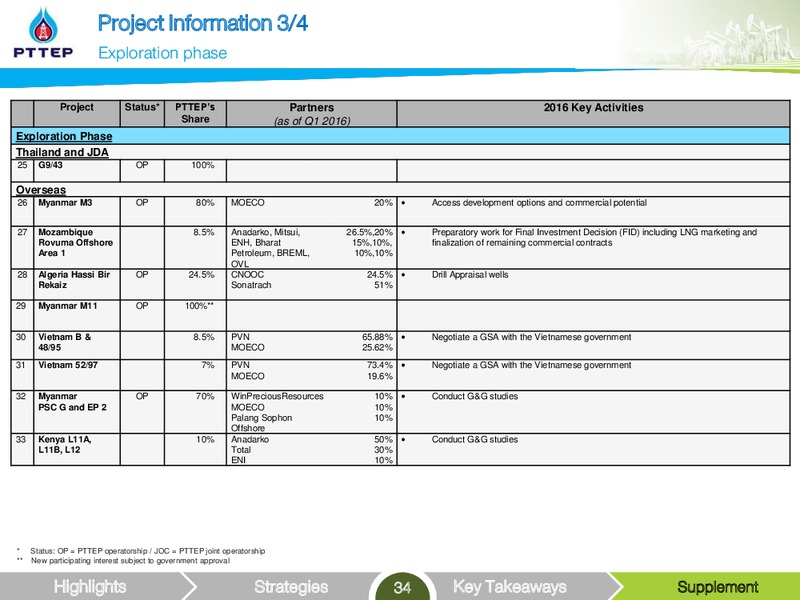
Task: Click the 100%** share of Myanmar M11
Action: (199, 306)
